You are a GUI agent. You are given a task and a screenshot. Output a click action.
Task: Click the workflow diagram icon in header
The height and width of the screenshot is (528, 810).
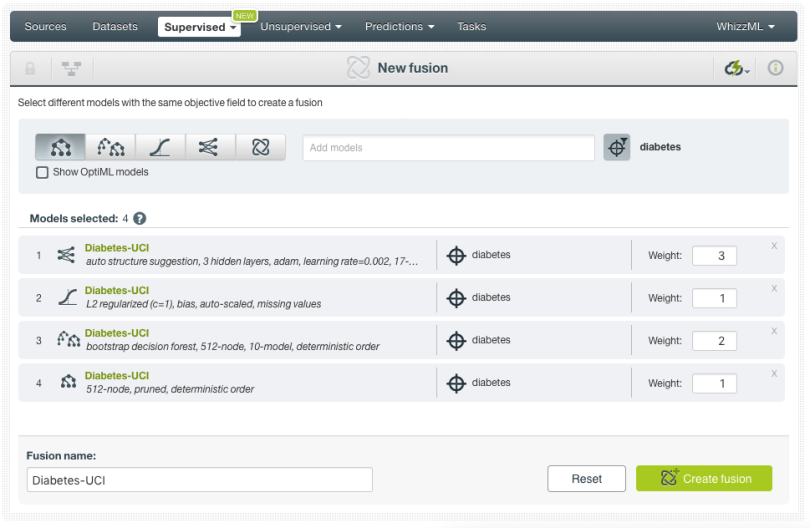[x=71, y=68]
